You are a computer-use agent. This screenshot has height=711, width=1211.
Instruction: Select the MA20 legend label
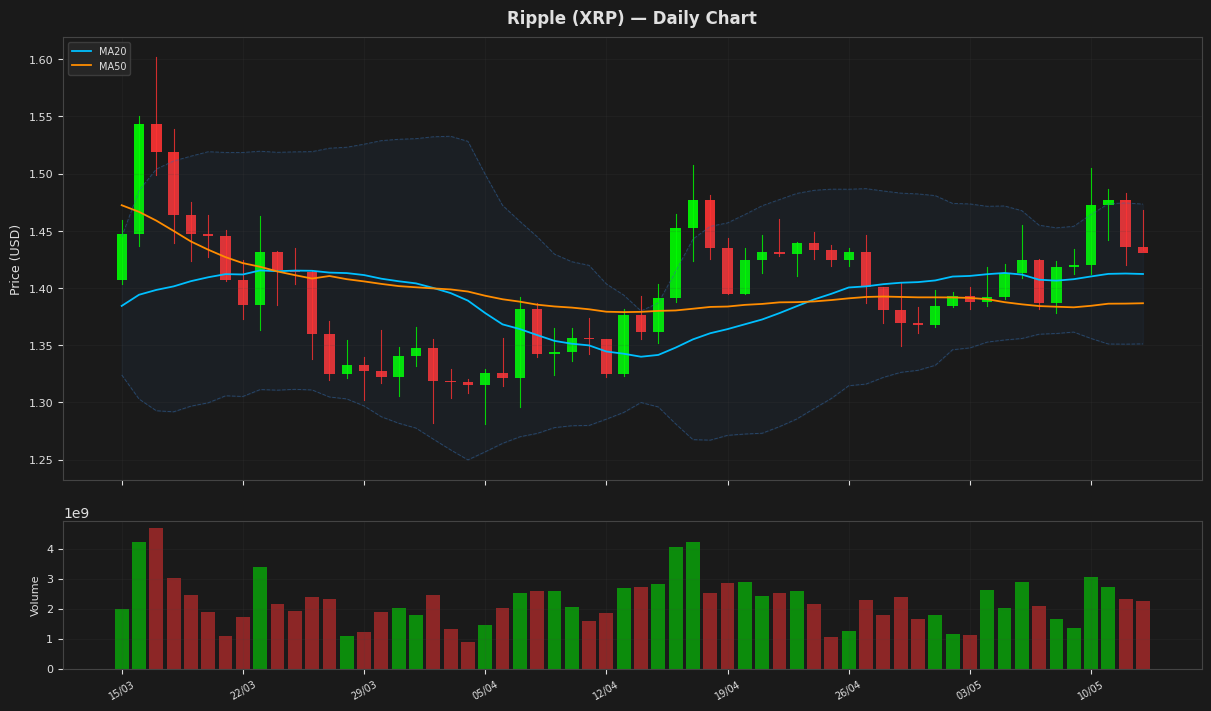pyautogui.click(x=112, y=52)
